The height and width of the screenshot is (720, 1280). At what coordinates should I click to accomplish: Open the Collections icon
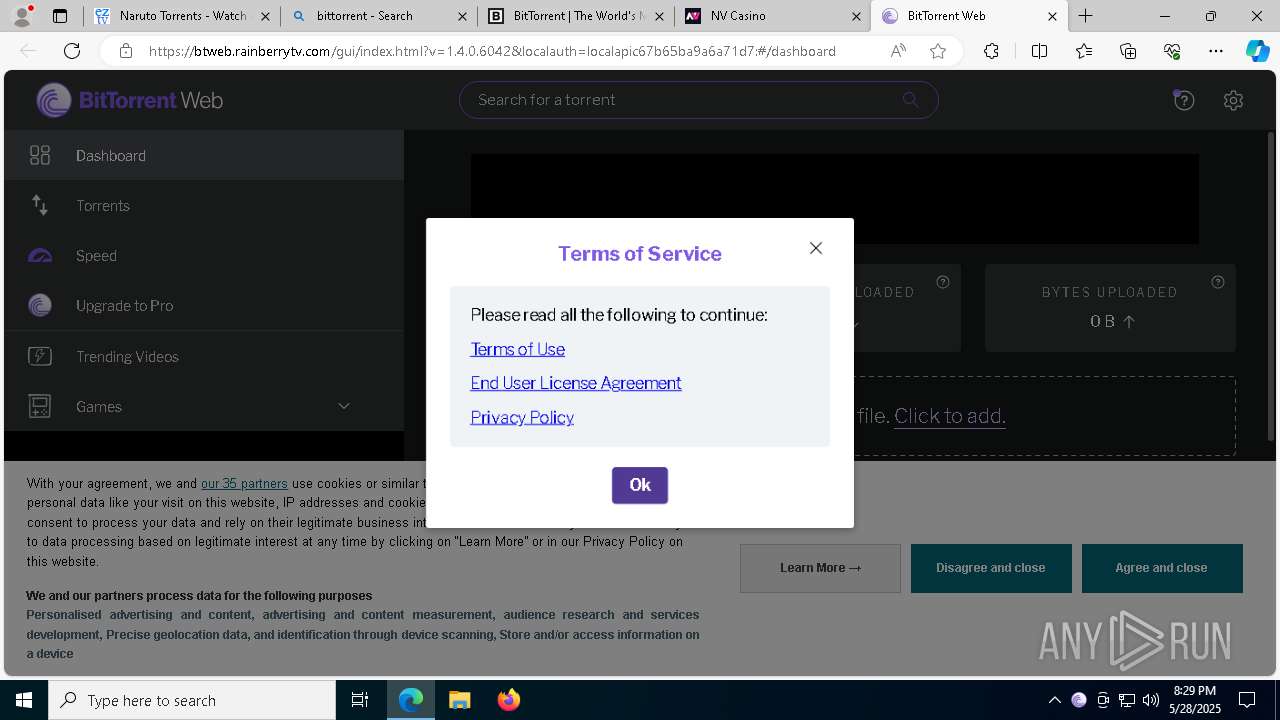tap(1128, 51)
